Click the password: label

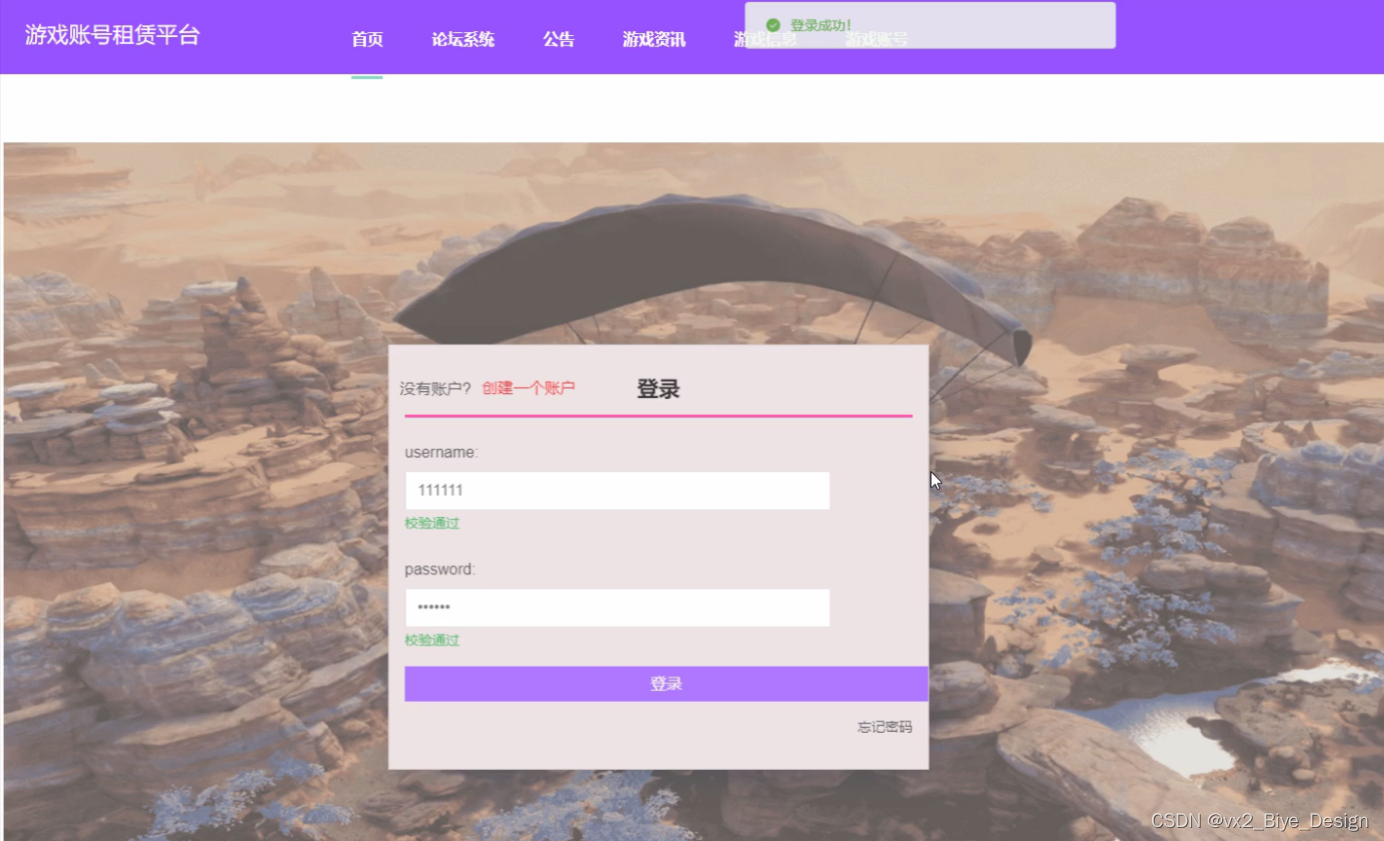pos(440,569)
